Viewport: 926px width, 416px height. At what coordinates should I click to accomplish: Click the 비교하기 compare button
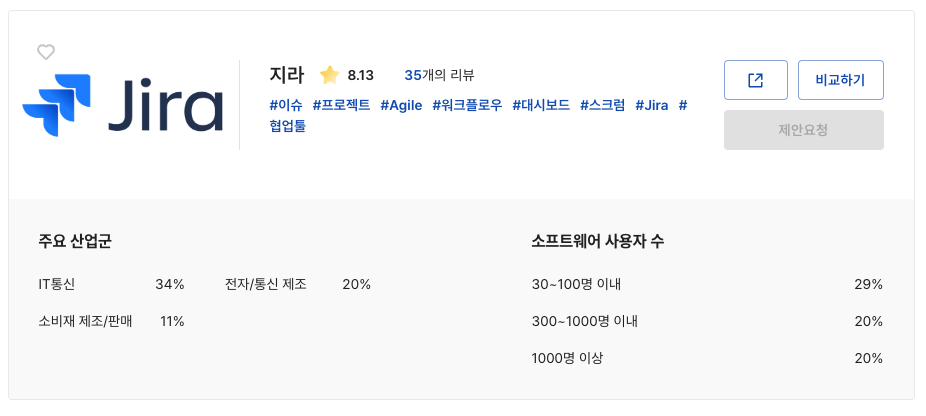coord(840,80)
